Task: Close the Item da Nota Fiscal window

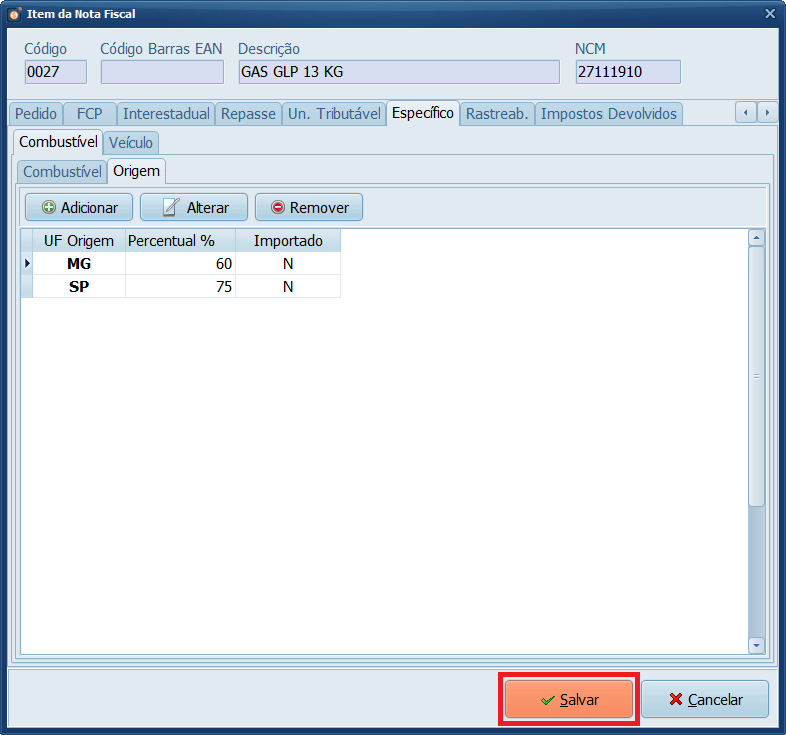Action: click(x=769, y=14)
